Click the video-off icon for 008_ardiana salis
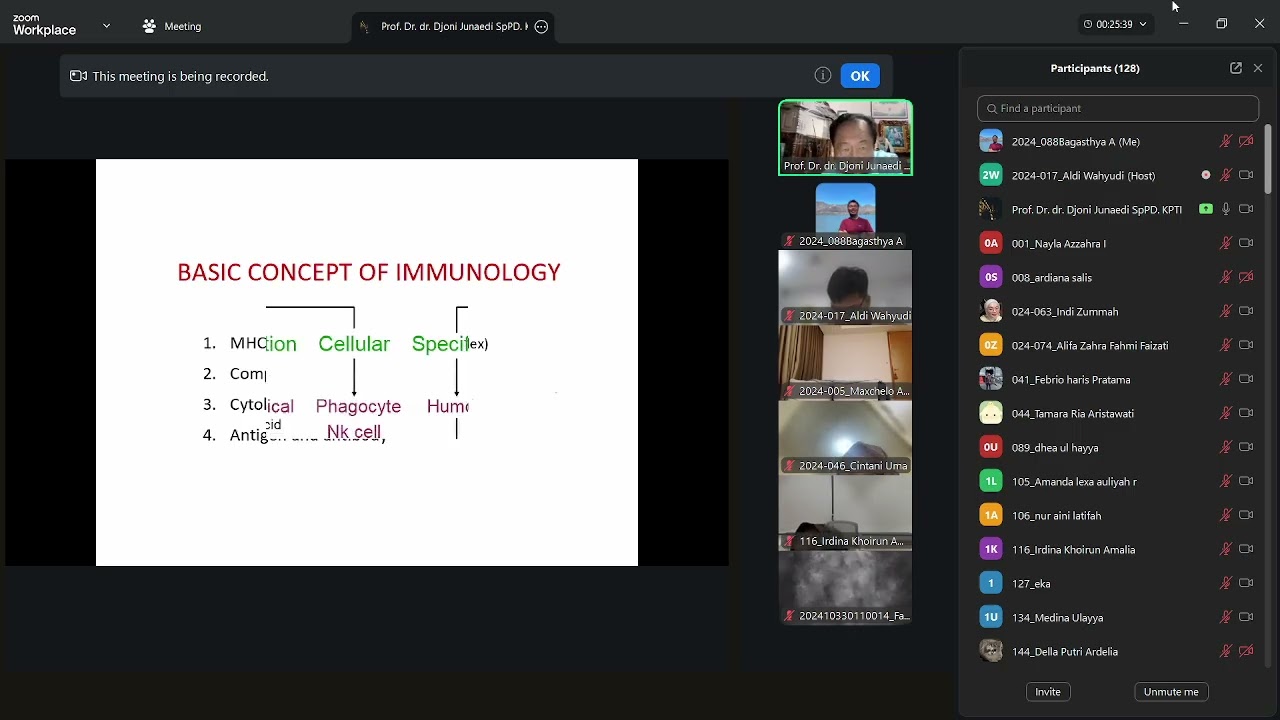 pos(1246,277)
